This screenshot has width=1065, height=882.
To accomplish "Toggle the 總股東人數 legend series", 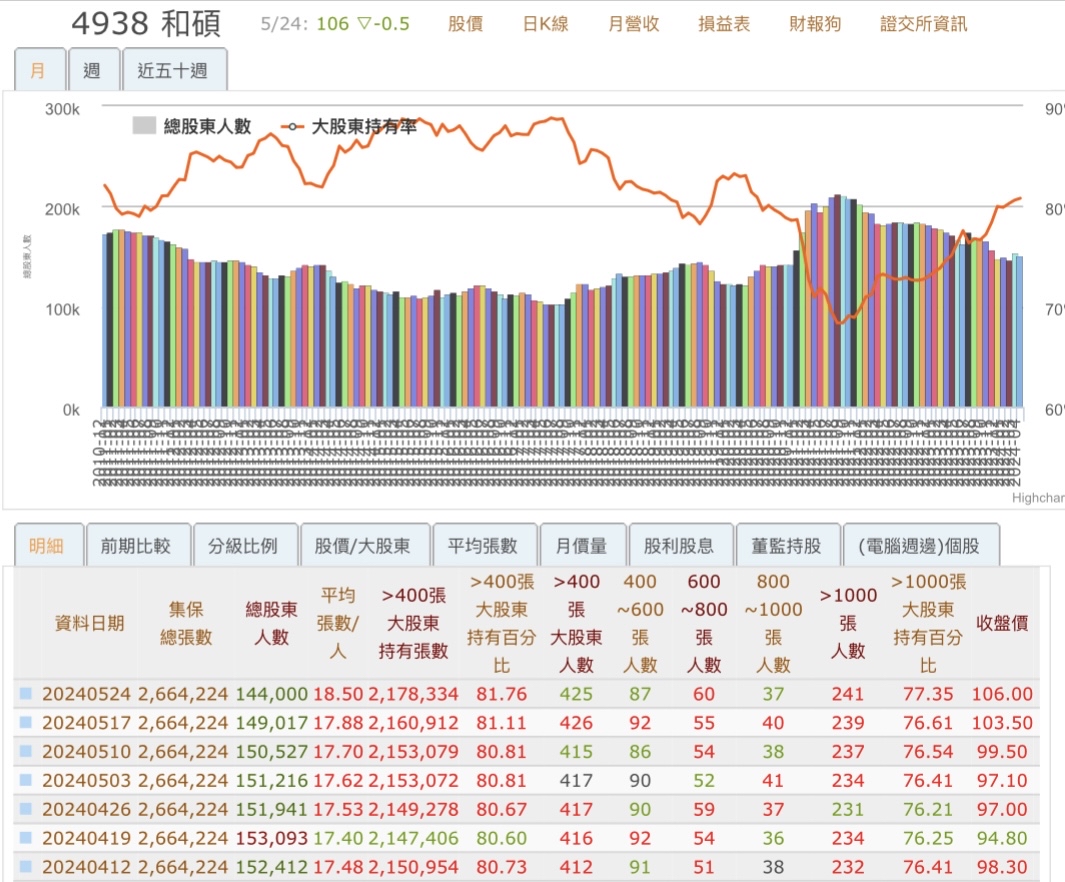I will pos(192,126).
